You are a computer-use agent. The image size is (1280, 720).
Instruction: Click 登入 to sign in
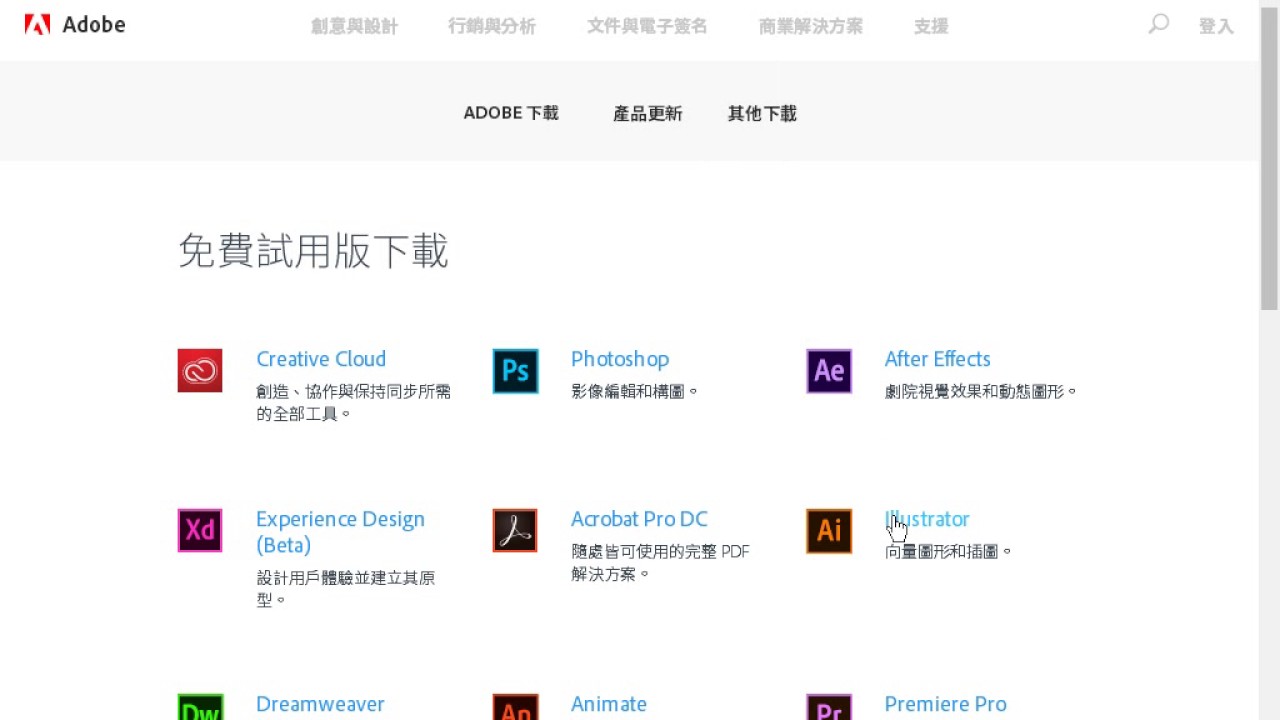tap(1216, 27)
